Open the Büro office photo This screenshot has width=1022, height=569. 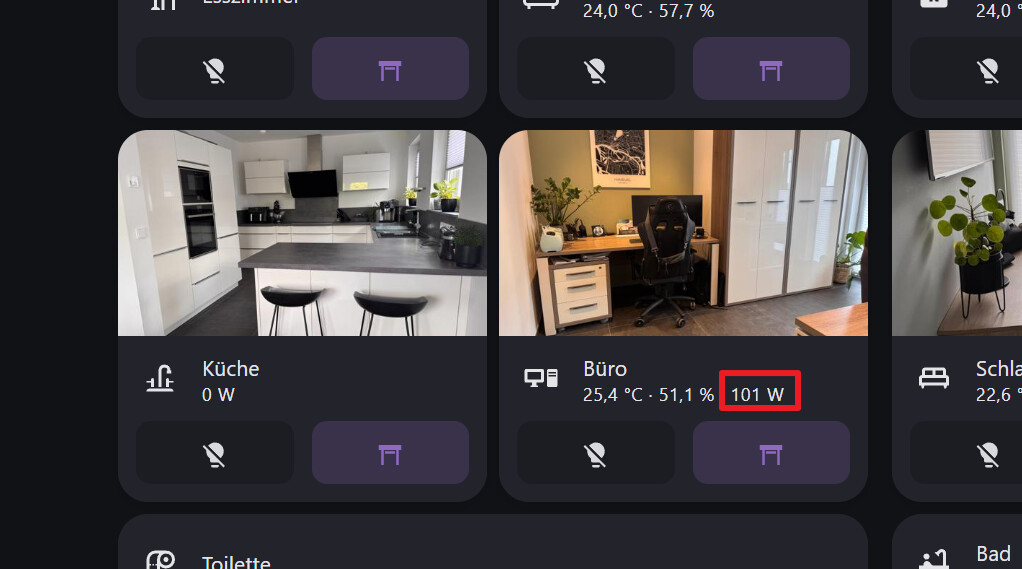[x=683, y=233]
